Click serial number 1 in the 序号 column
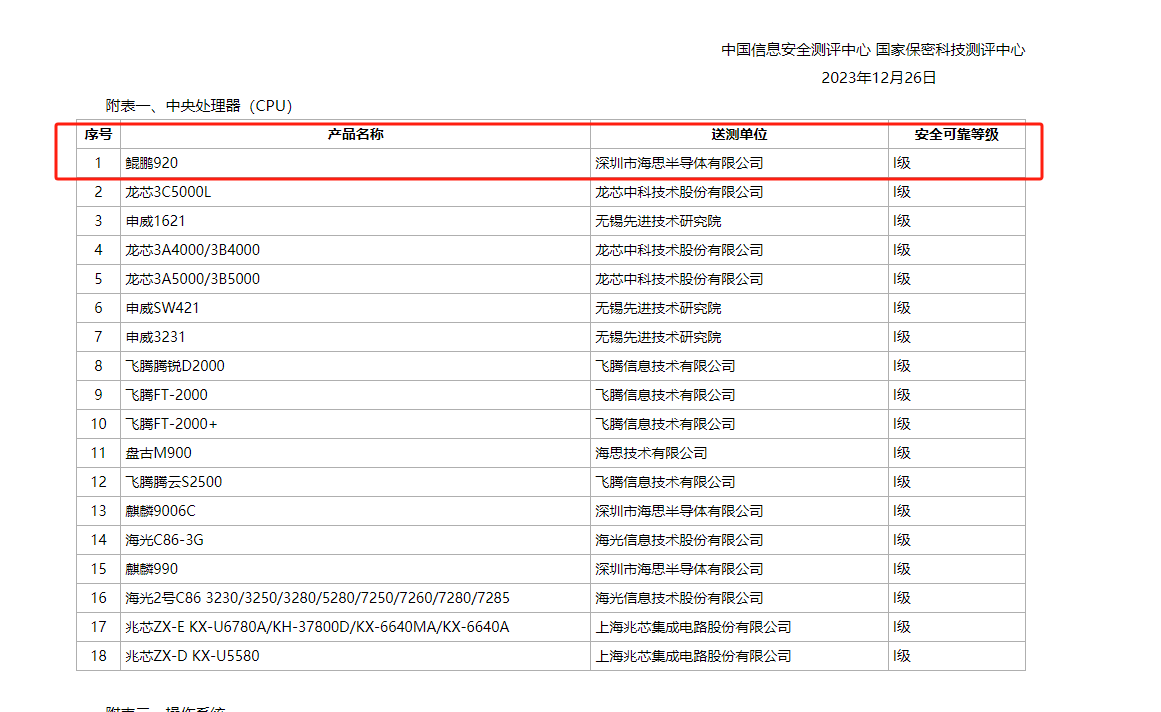This screenshot has height=712, width=1161. click(98, 163)
